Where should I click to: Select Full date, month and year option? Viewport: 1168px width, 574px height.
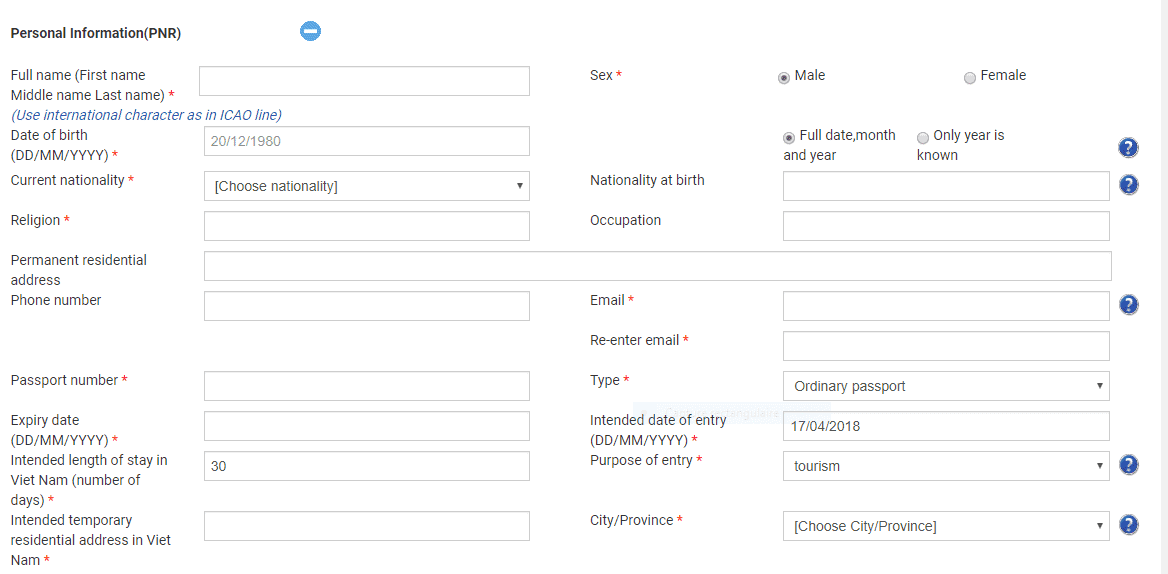pos(788,138)
